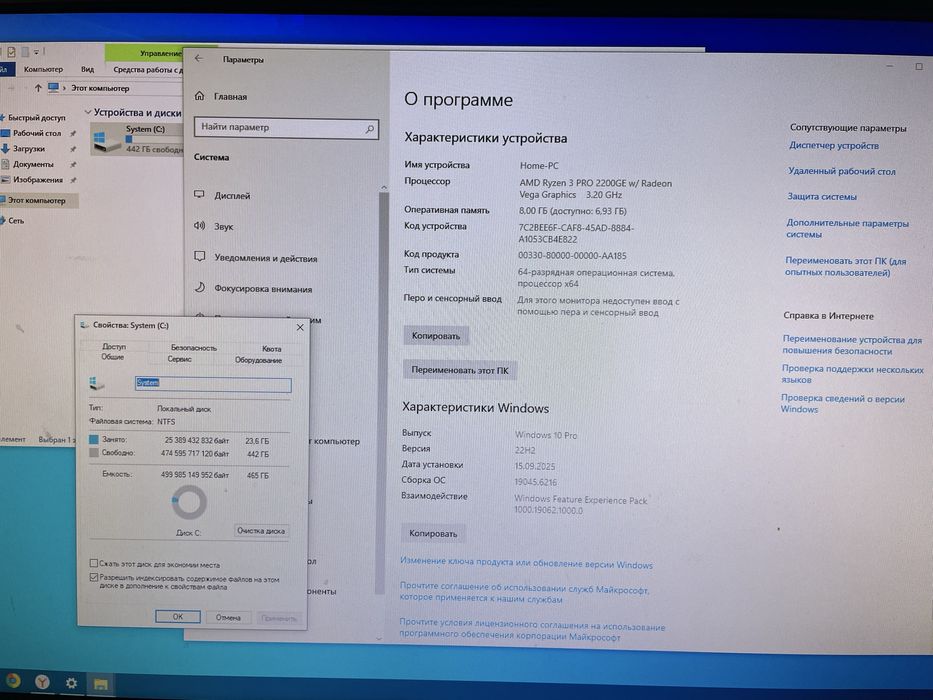This screenshot has width=933, height=700.
Task: Click the up arrow in Explorer address bar
Action: pos(38,88)
